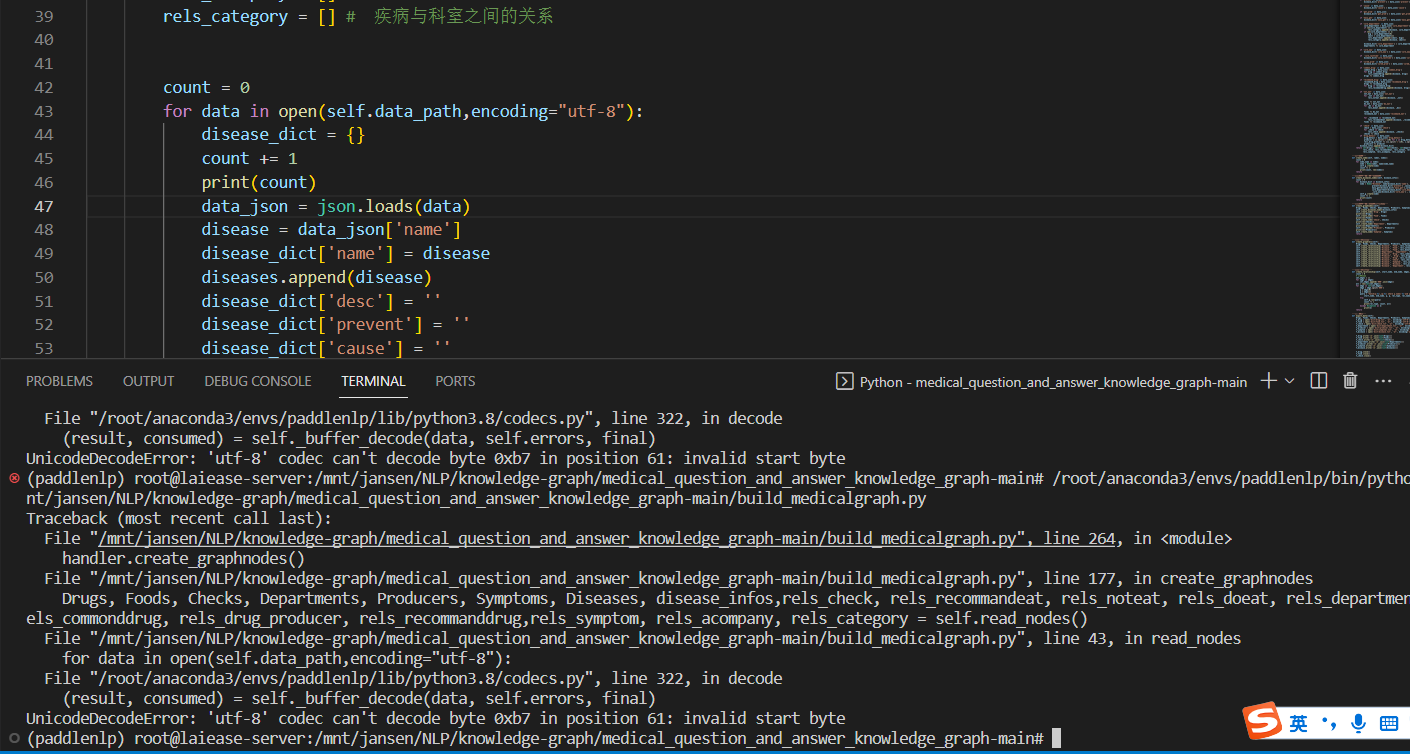Activate the voice input microphone icon
Screen dimensions: 1410x754
tap(1357, 722)
